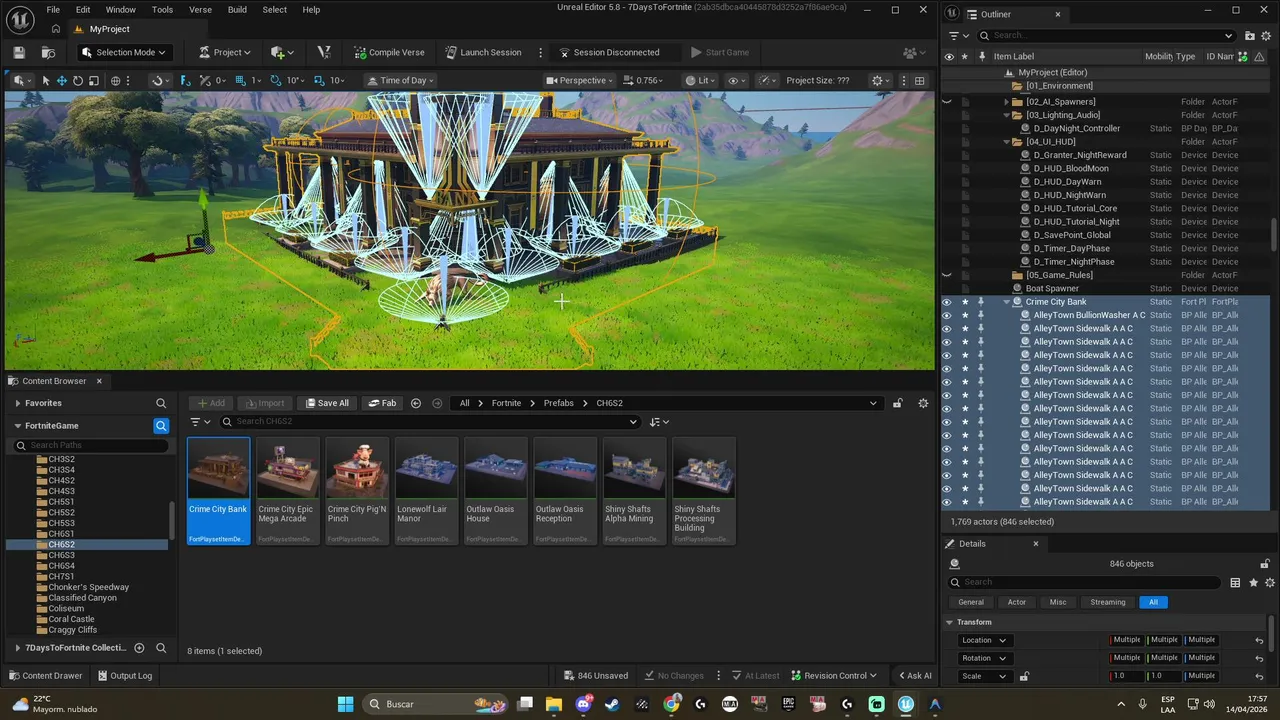Select the General filter tab in Details

point(971,602)
